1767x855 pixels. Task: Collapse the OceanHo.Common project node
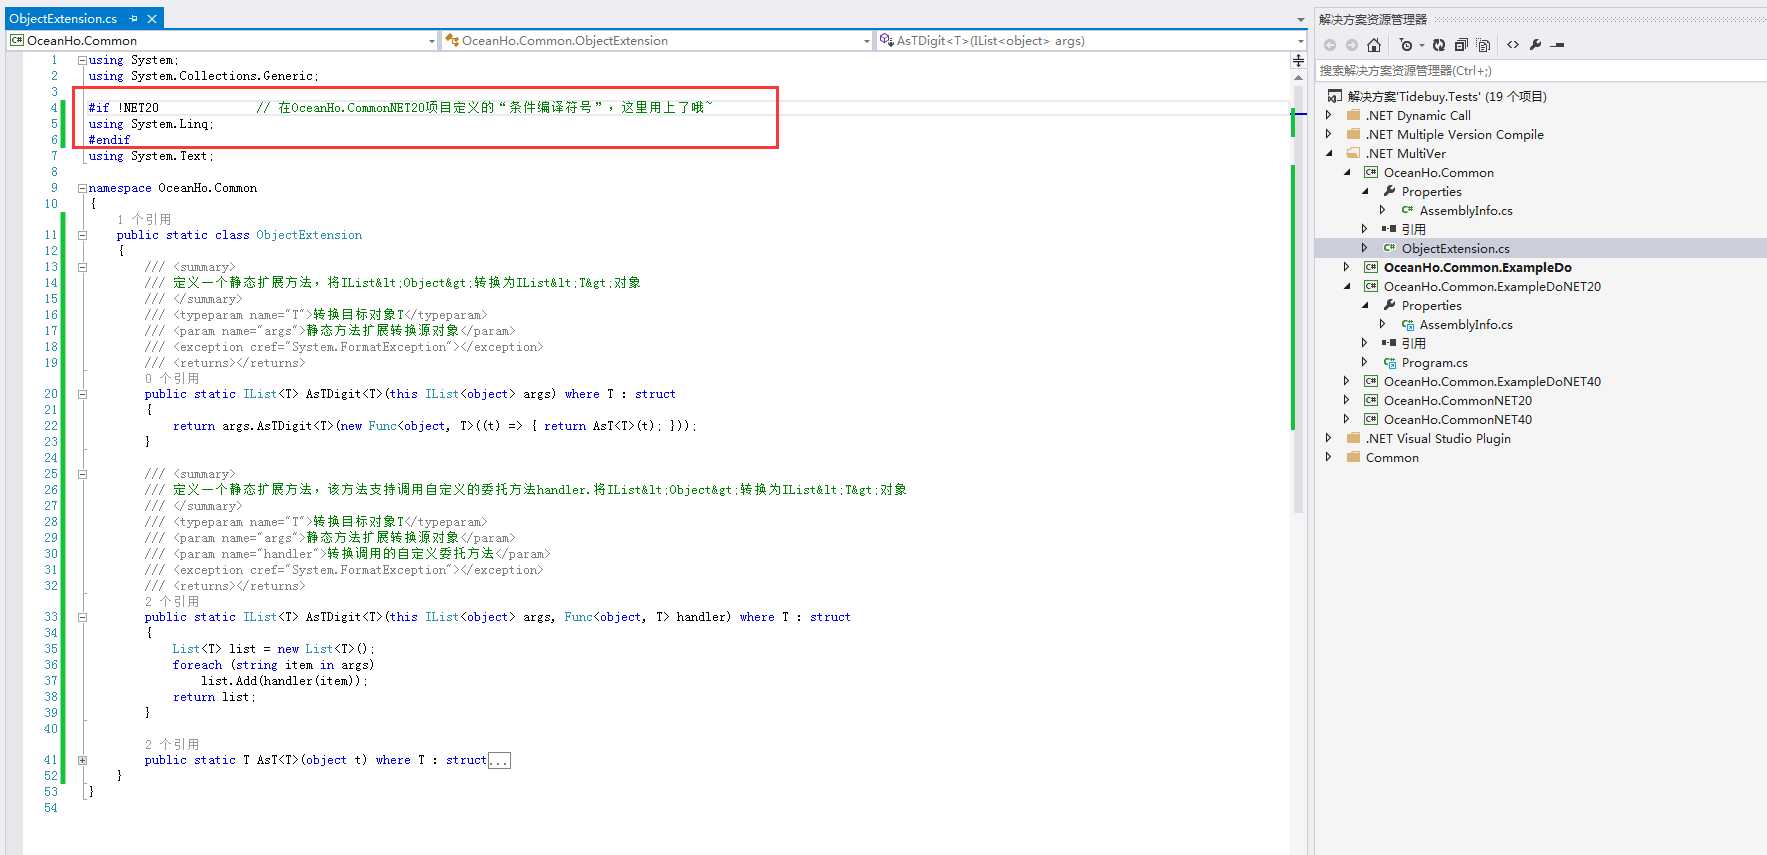point(1347,172)
